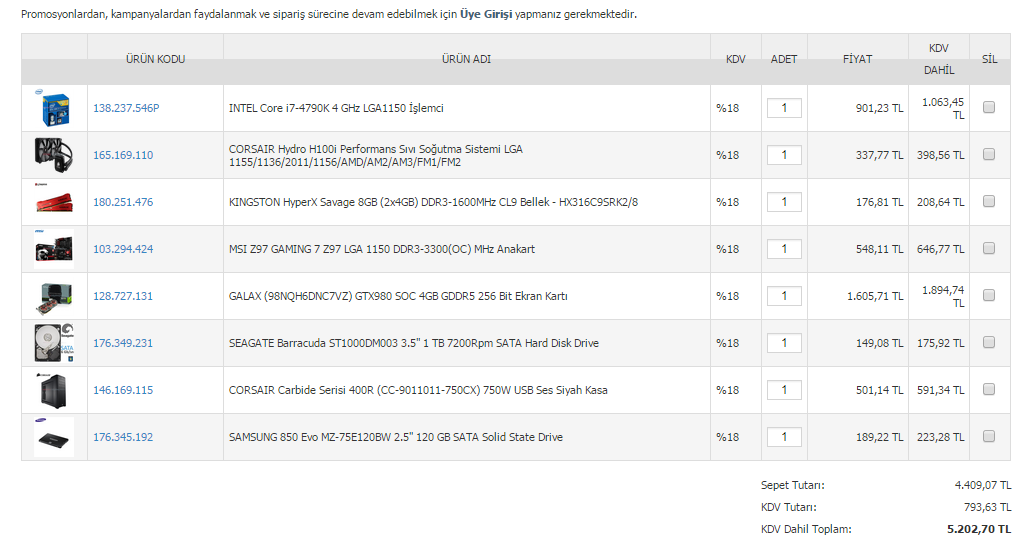Focus the quantity box for MSI Z97 Gaming 7
This screenshot has height=553, width=1023.
(784, 249)
